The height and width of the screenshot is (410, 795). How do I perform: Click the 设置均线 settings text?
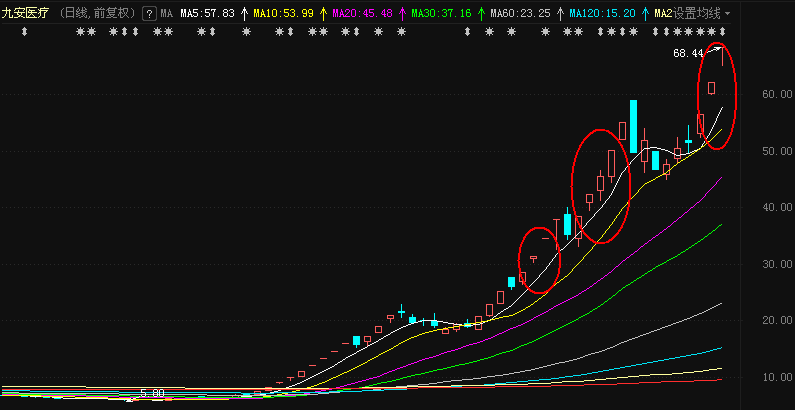(x=697, y=14)
